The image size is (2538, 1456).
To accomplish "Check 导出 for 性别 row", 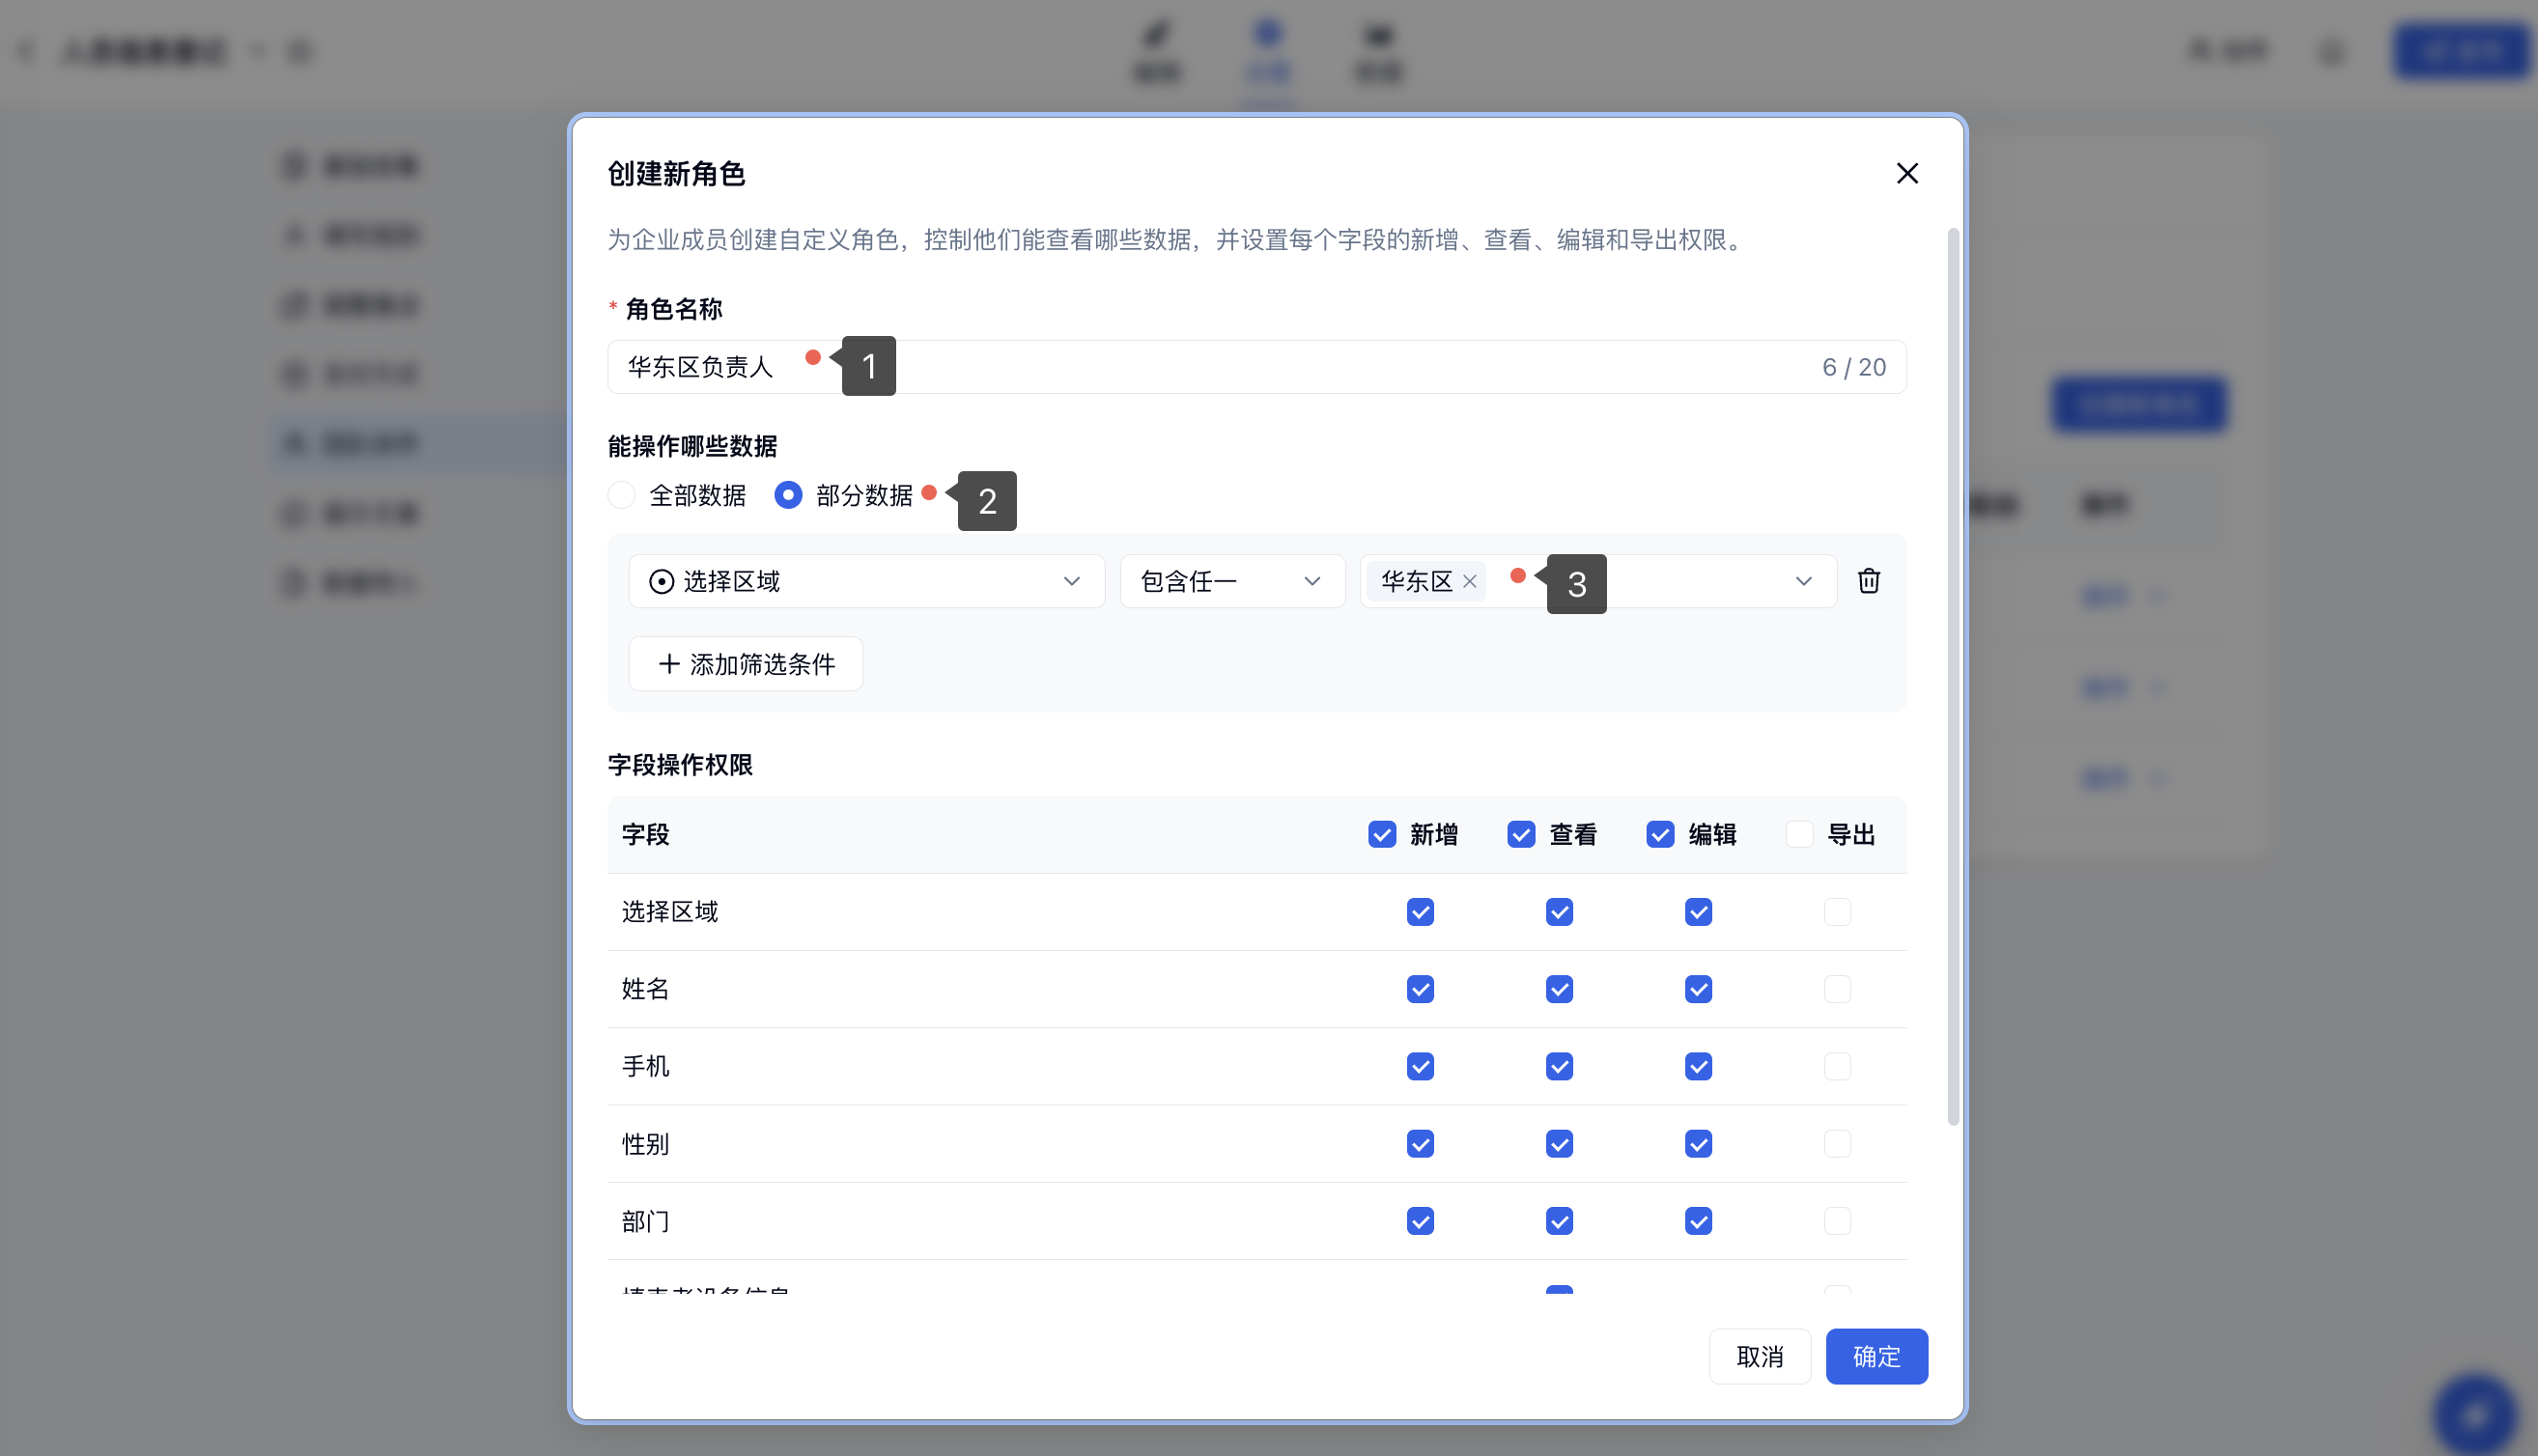I will (x=1837, y=1143).
